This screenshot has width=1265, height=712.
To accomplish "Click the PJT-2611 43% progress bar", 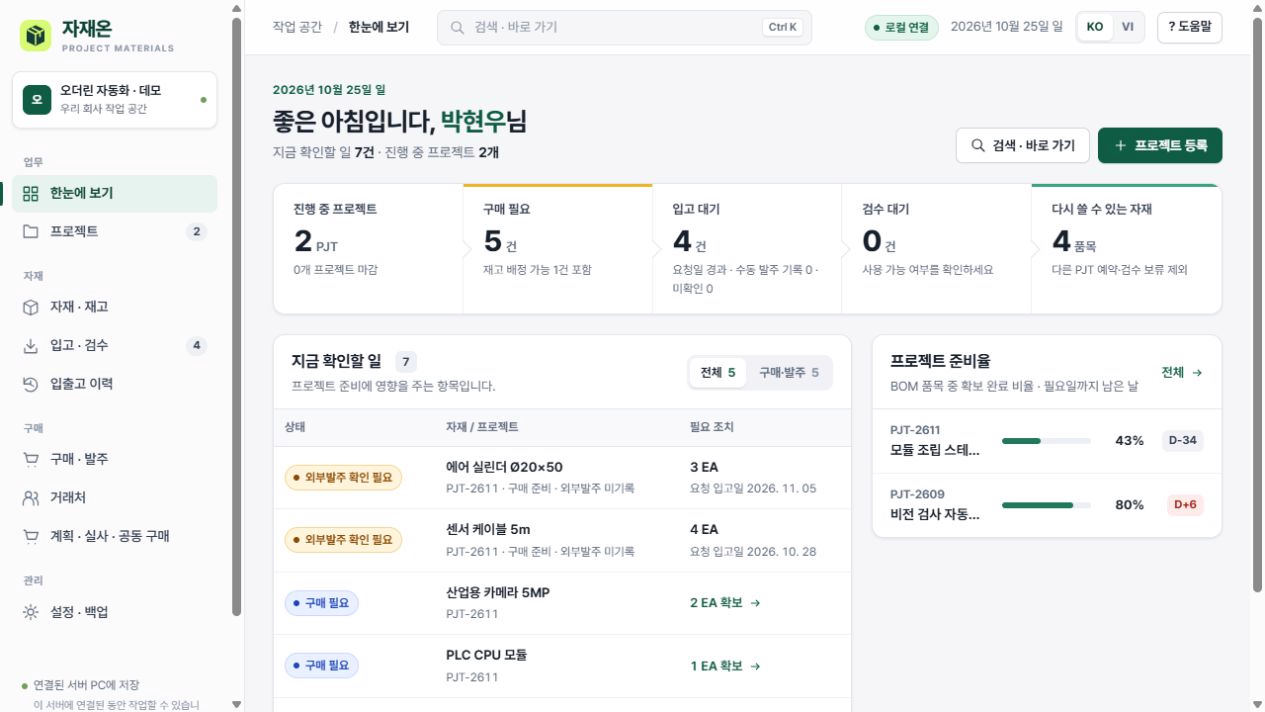I will tap(1046, 441).
